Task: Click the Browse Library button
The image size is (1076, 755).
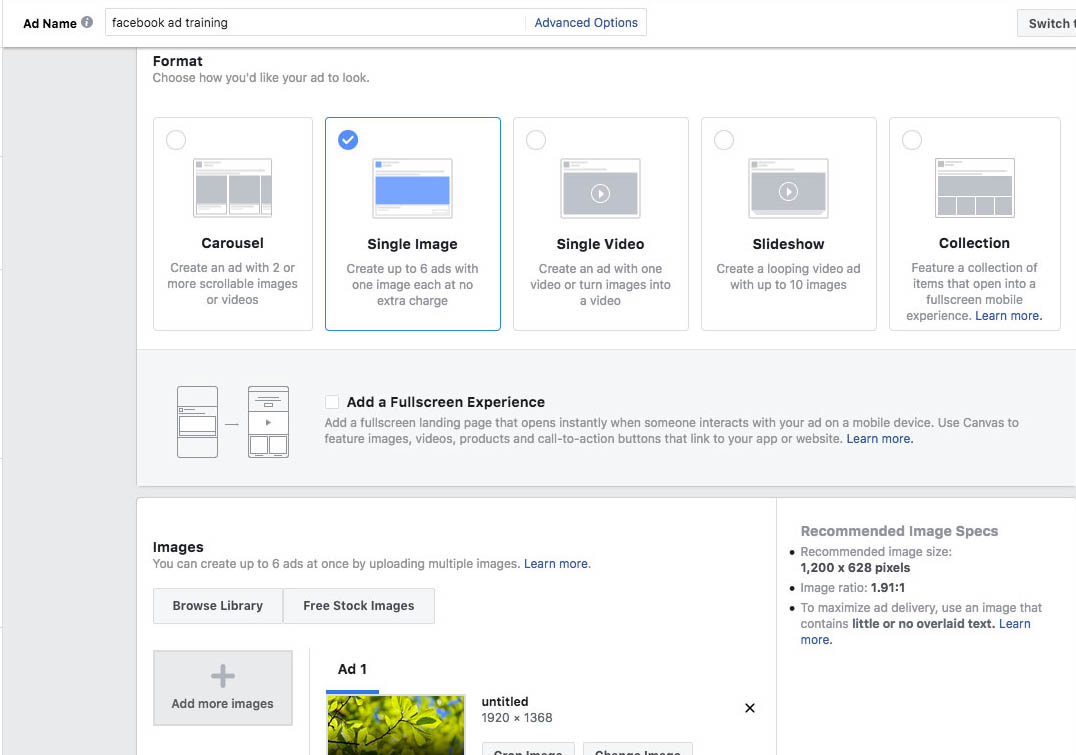Action: click(x=217, y=606)
